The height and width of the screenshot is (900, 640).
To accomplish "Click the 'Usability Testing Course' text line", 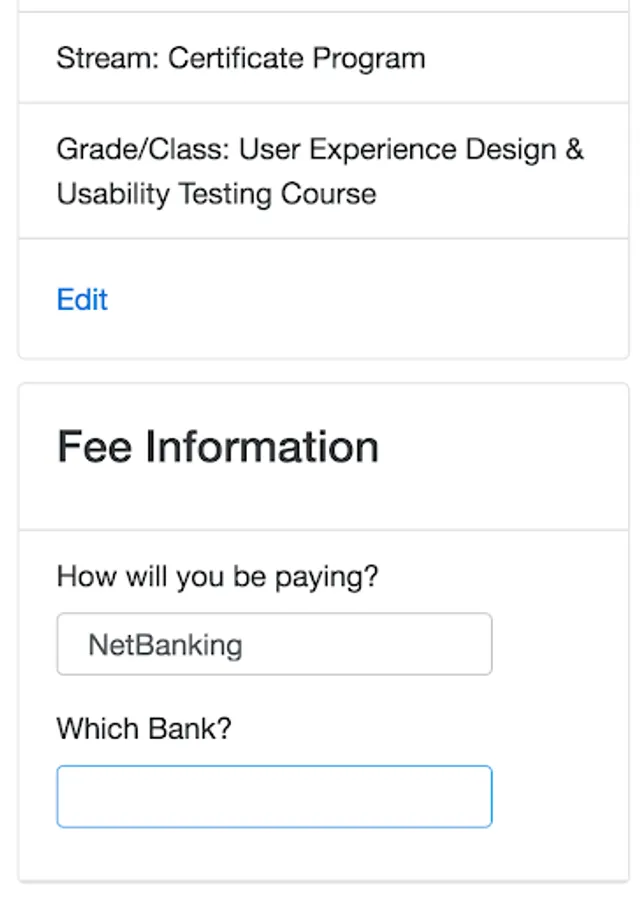I will tap(216, 193).
